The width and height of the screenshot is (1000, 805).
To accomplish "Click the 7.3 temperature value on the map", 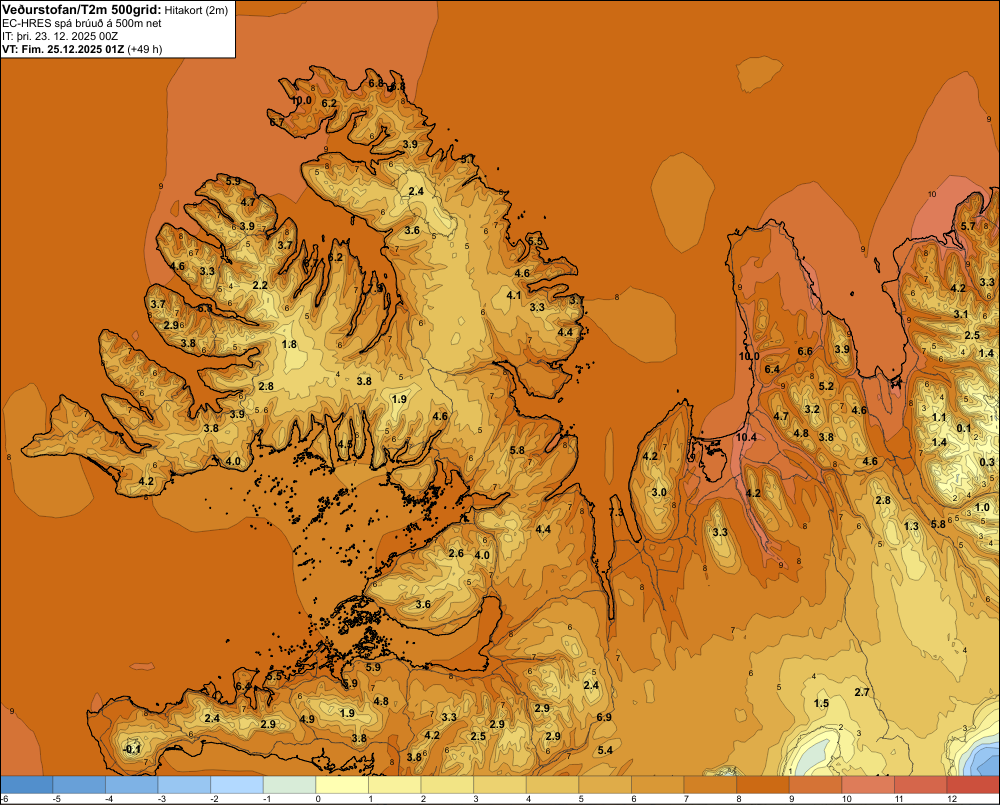I will (x=617, y=513).
